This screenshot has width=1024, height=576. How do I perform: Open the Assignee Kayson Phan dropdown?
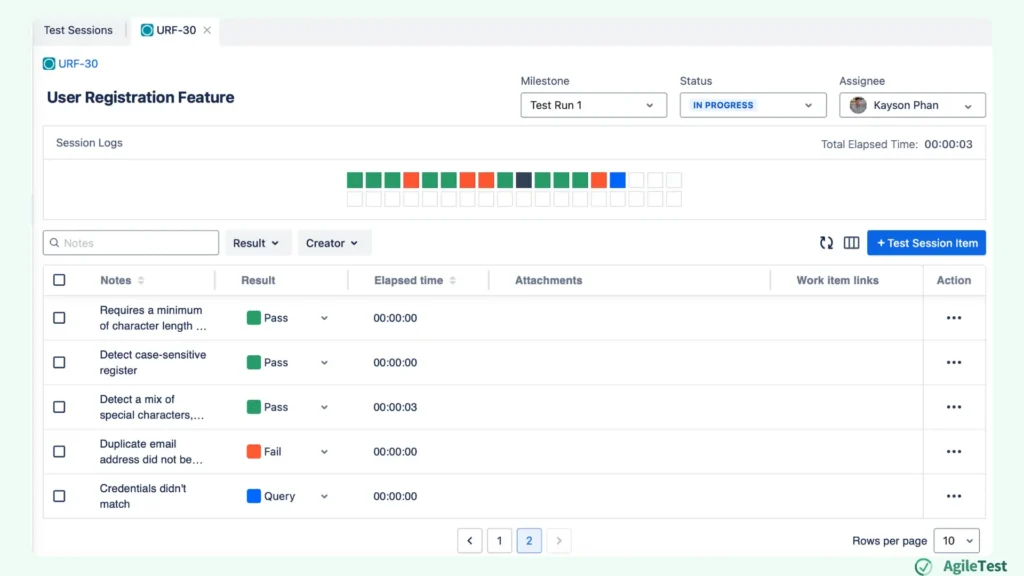911,105
